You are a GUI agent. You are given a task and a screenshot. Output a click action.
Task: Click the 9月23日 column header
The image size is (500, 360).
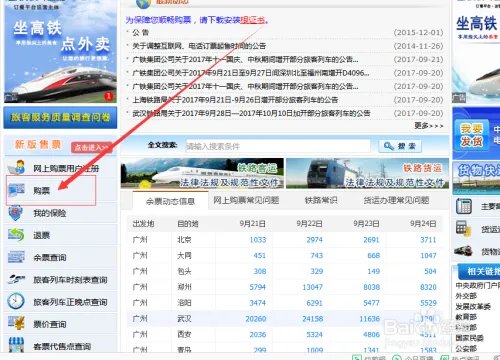pos(366,224)
